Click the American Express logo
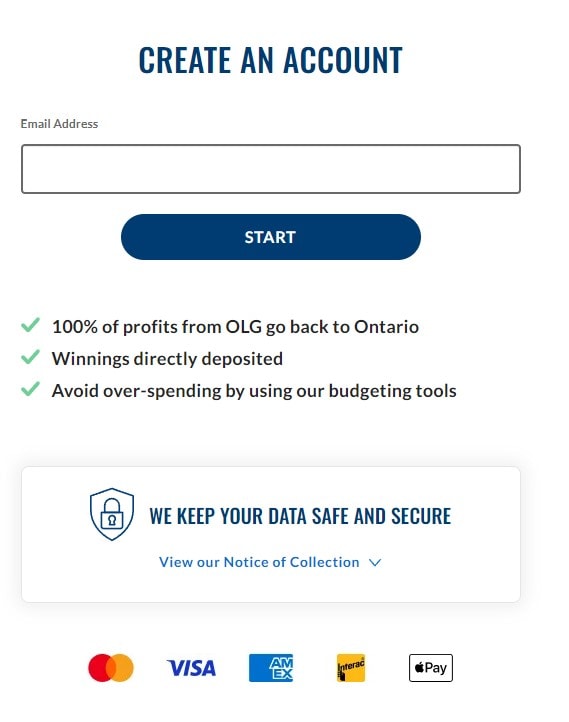 coord(271,668)
